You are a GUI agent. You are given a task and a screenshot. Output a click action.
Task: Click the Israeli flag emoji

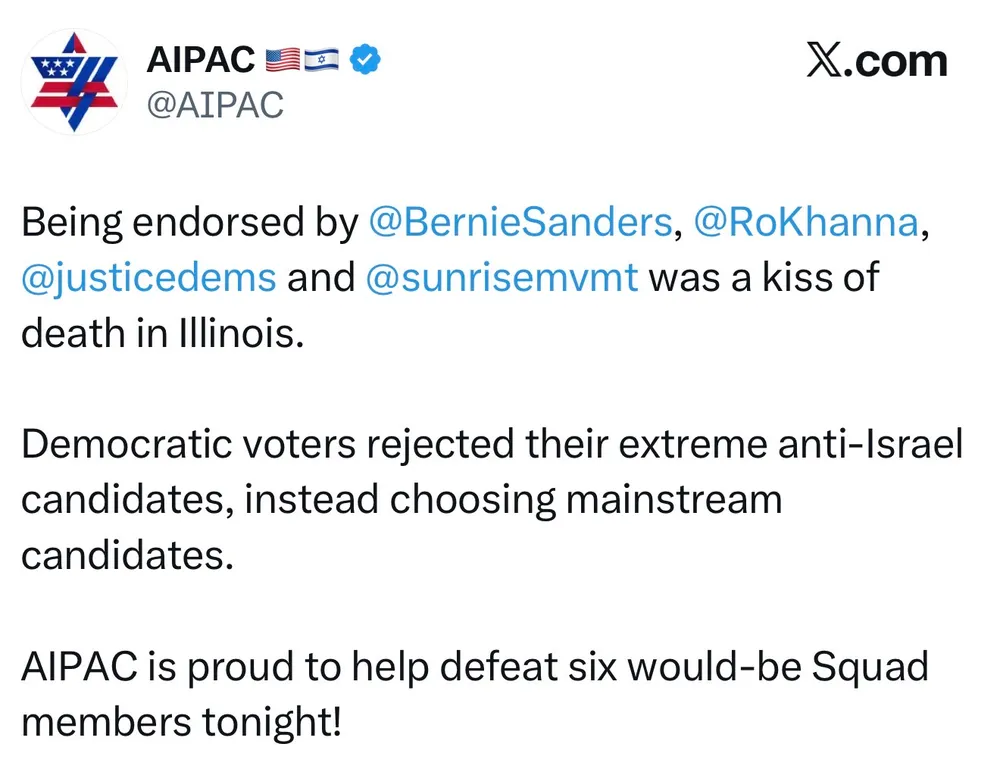(321, 61)
